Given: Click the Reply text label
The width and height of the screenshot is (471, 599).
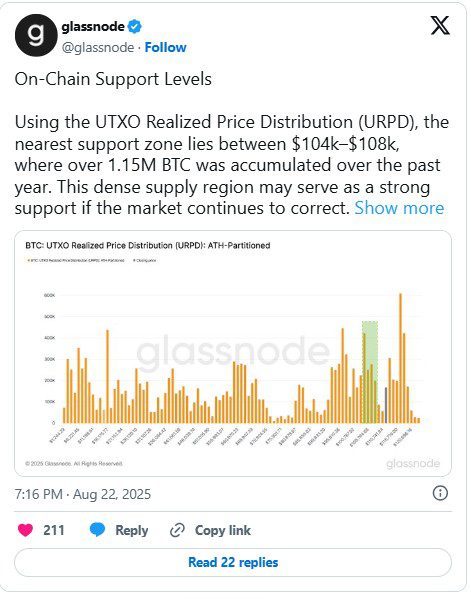Looking at the screenshot, I should click(x=132, y=530).
